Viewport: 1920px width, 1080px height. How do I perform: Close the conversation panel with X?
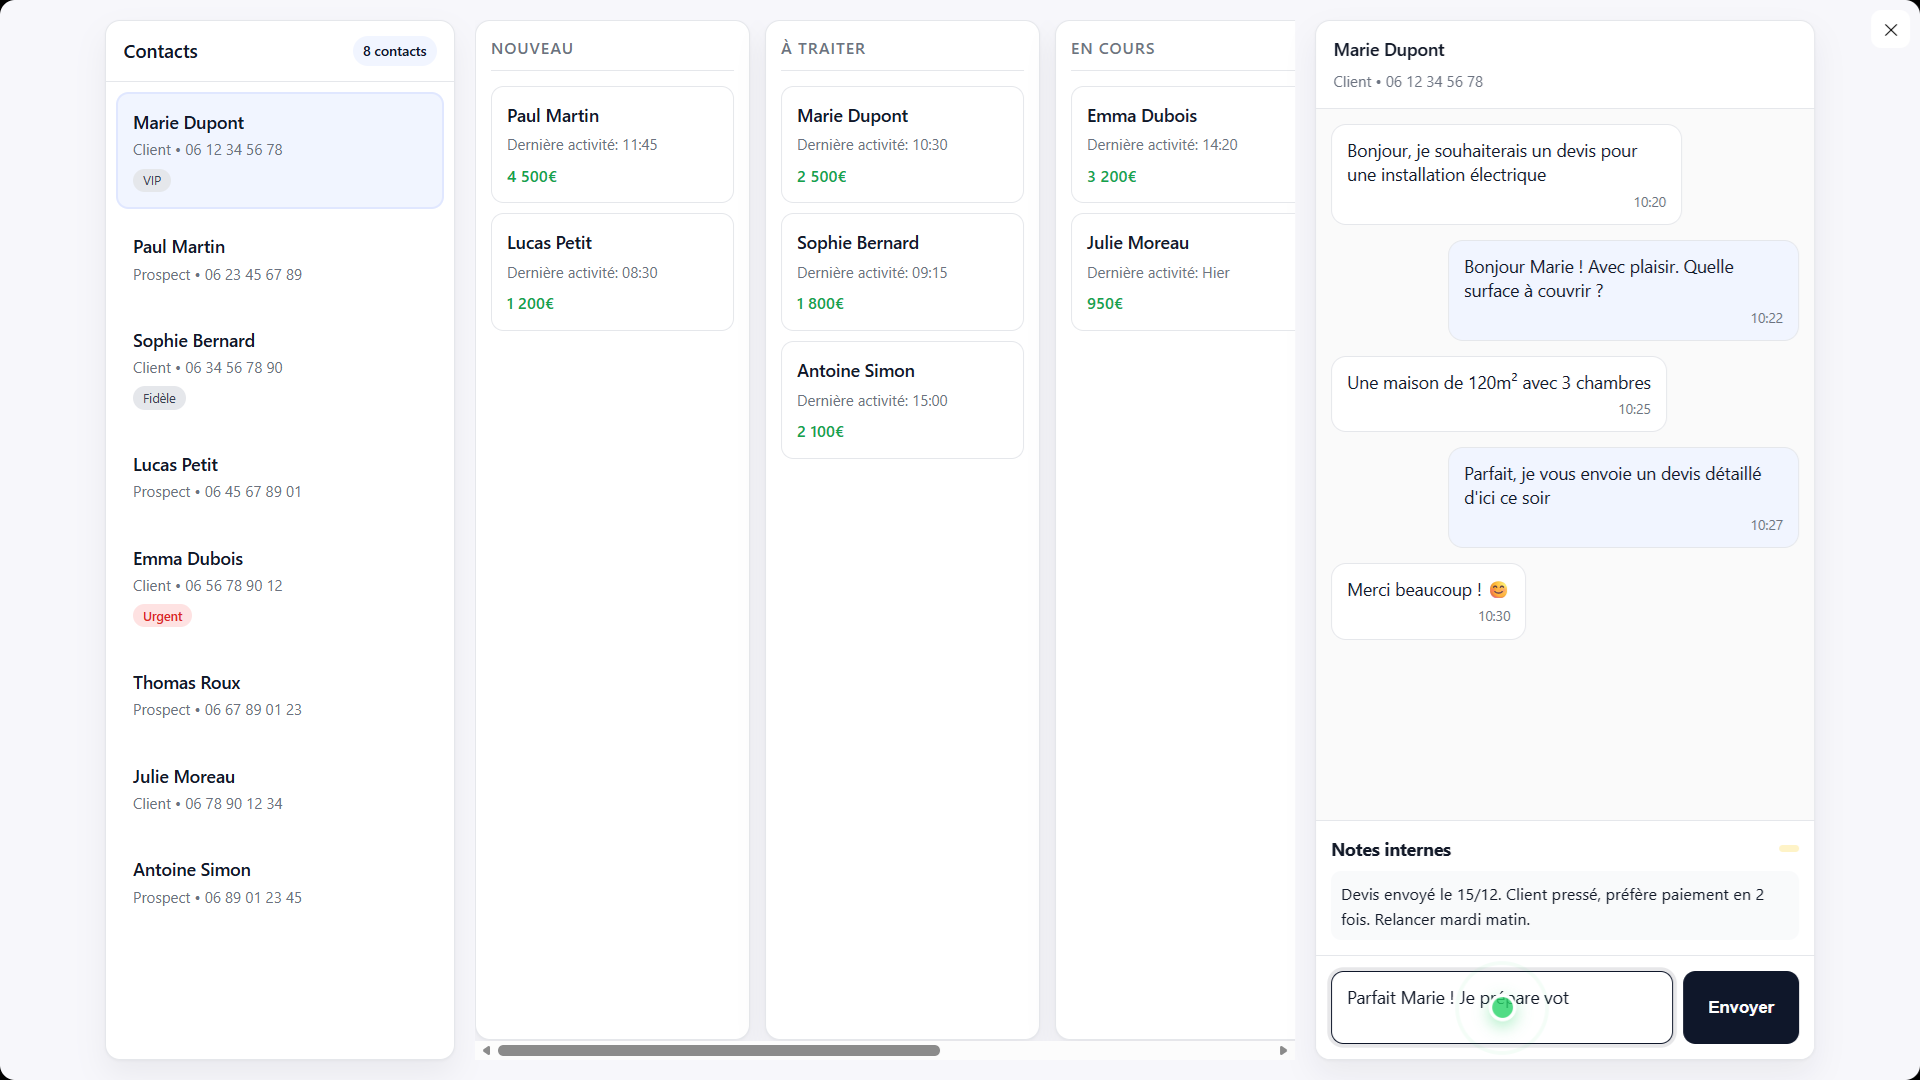(x=1890, y=30)
